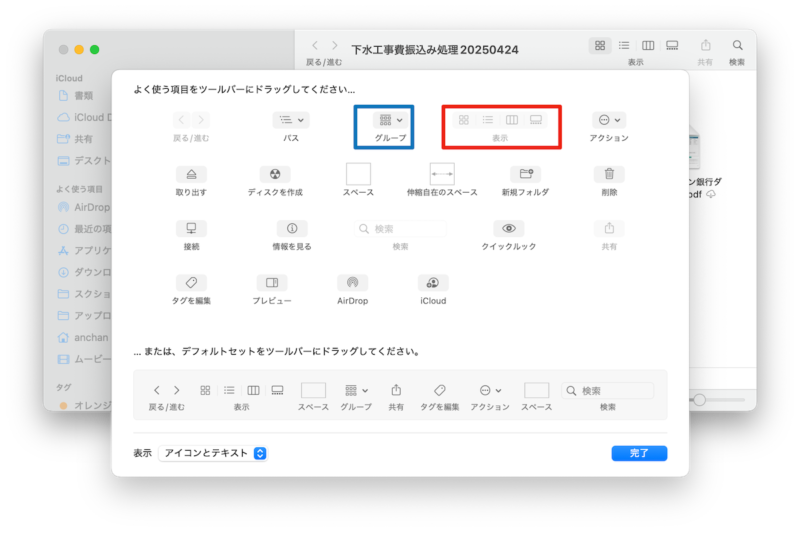Click the 取り出す eject icon
This screenshot has height=534, width=800.
click(191, 174)
